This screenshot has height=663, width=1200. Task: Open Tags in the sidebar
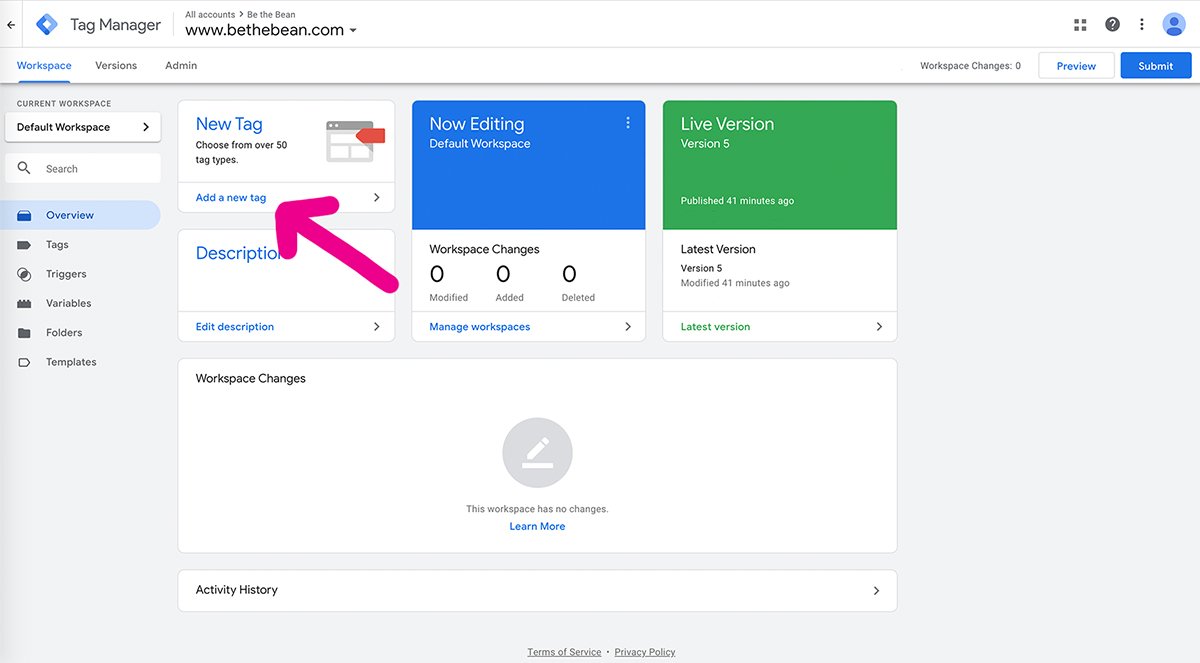pos(80,245)
